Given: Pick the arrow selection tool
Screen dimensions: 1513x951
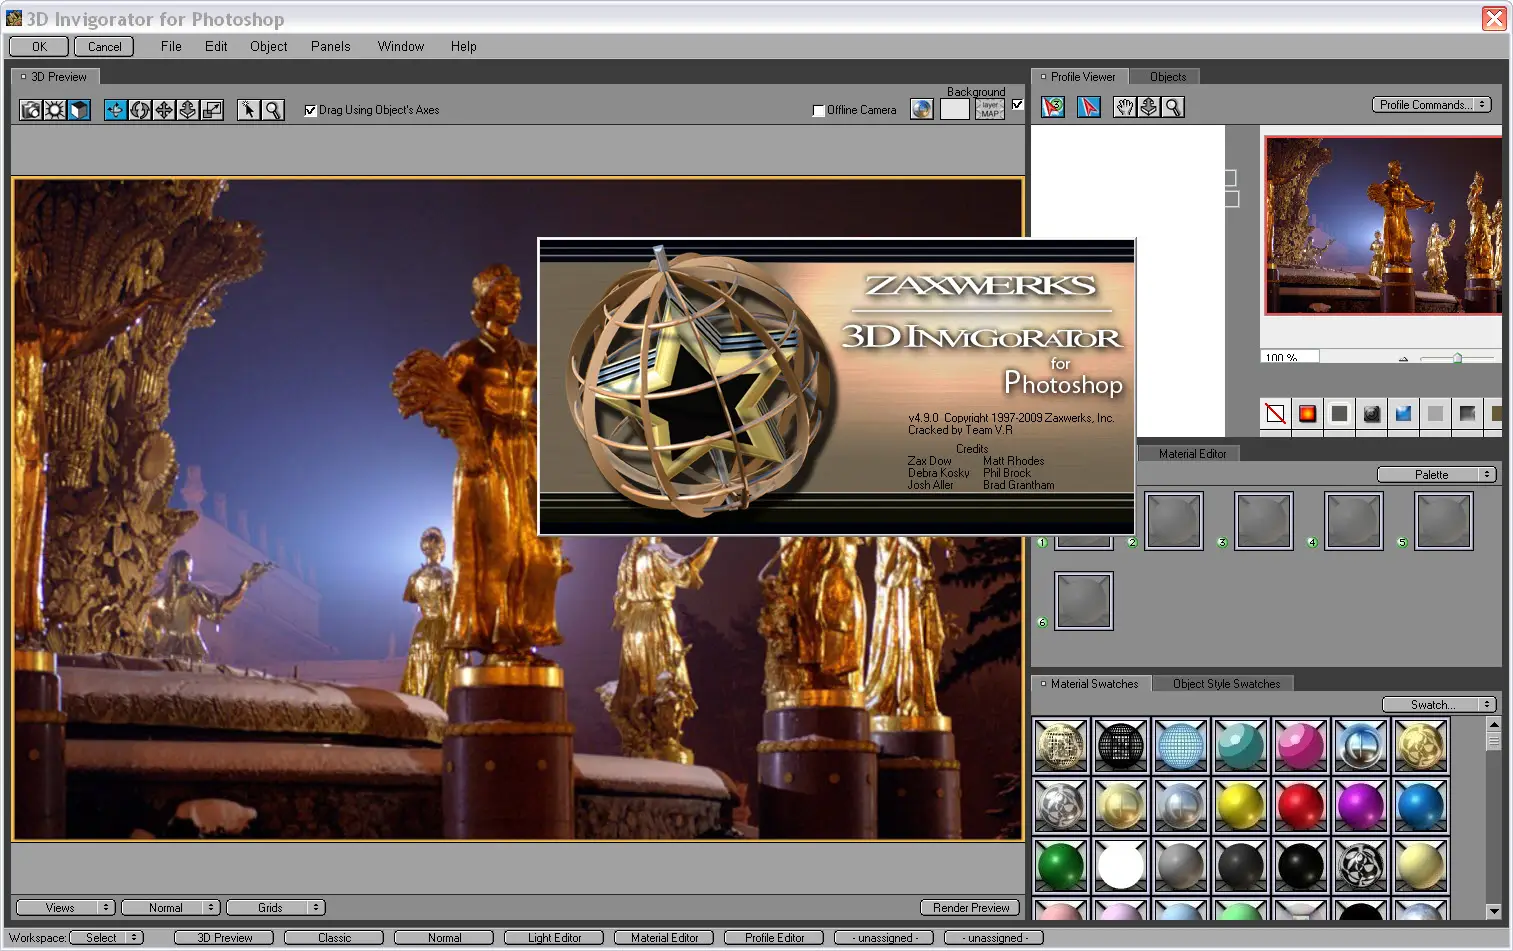Looking at the screenshot, I should point(248,110).
